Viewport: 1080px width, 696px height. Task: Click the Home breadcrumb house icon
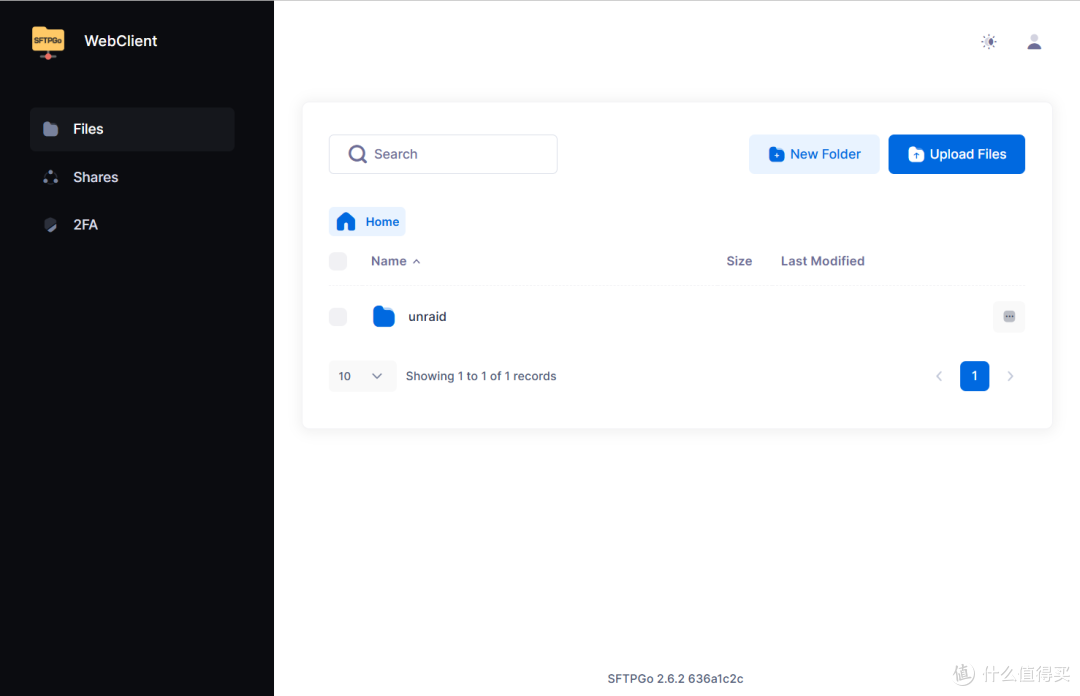(346, 221)
